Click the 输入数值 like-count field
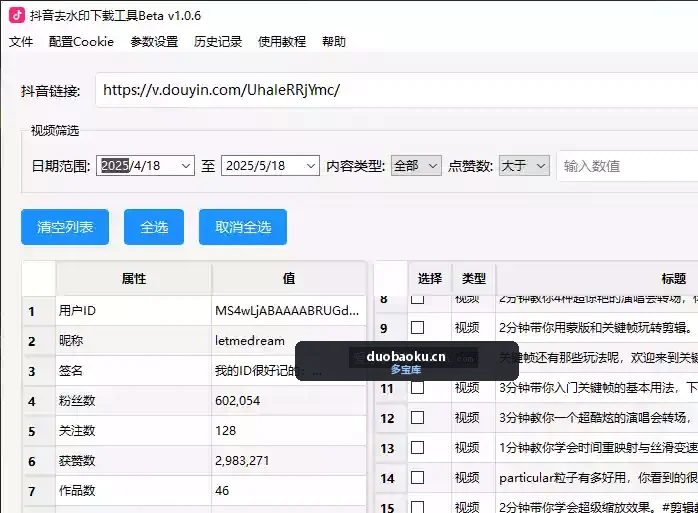Viewport: 698px width, 513px height. pyautogui.click(x=628, y=166)
